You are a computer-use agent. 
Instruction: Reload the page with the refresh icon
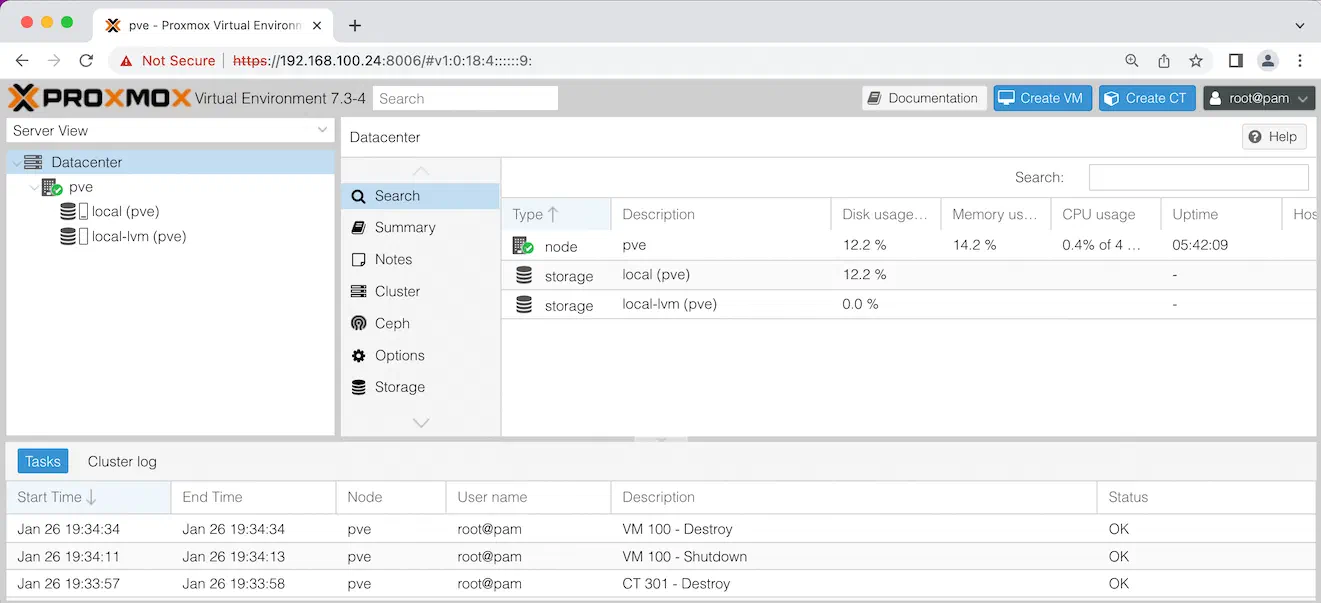(86, 60)
